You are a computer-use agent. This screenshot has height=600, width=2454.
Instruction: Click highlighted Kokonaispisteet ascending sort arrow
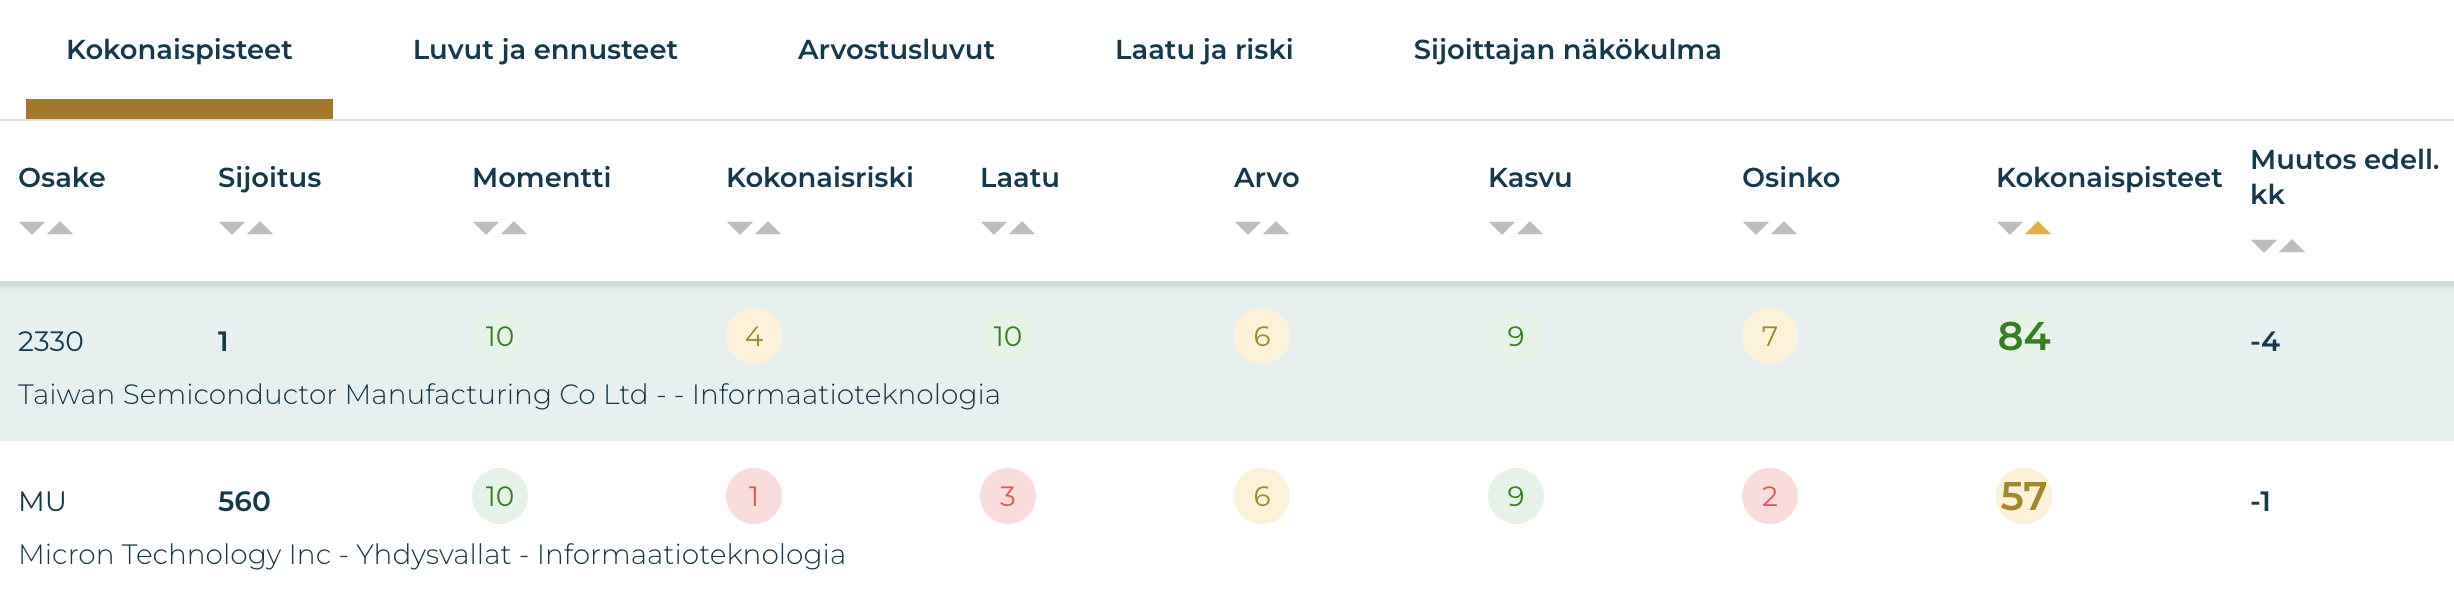point(2038,228)
